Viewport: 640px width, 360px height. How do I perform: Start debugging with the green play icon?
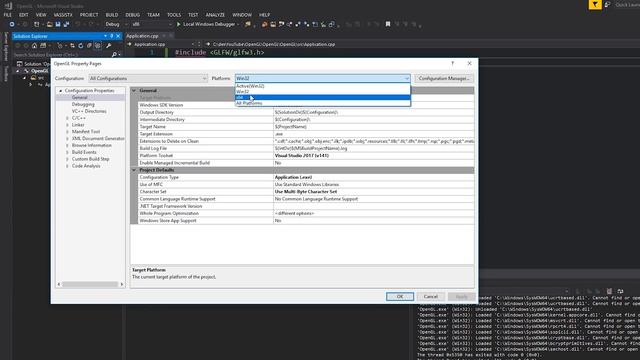point(178,24)
